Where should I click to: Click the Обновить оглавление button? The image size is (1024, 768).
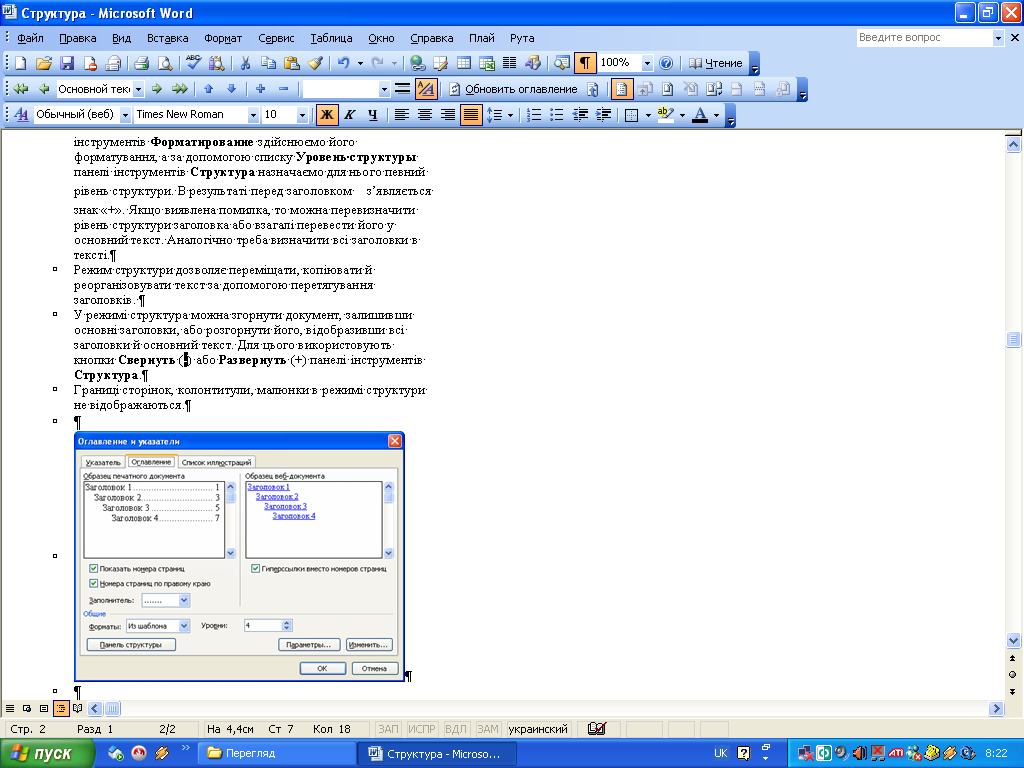[514, 89]
